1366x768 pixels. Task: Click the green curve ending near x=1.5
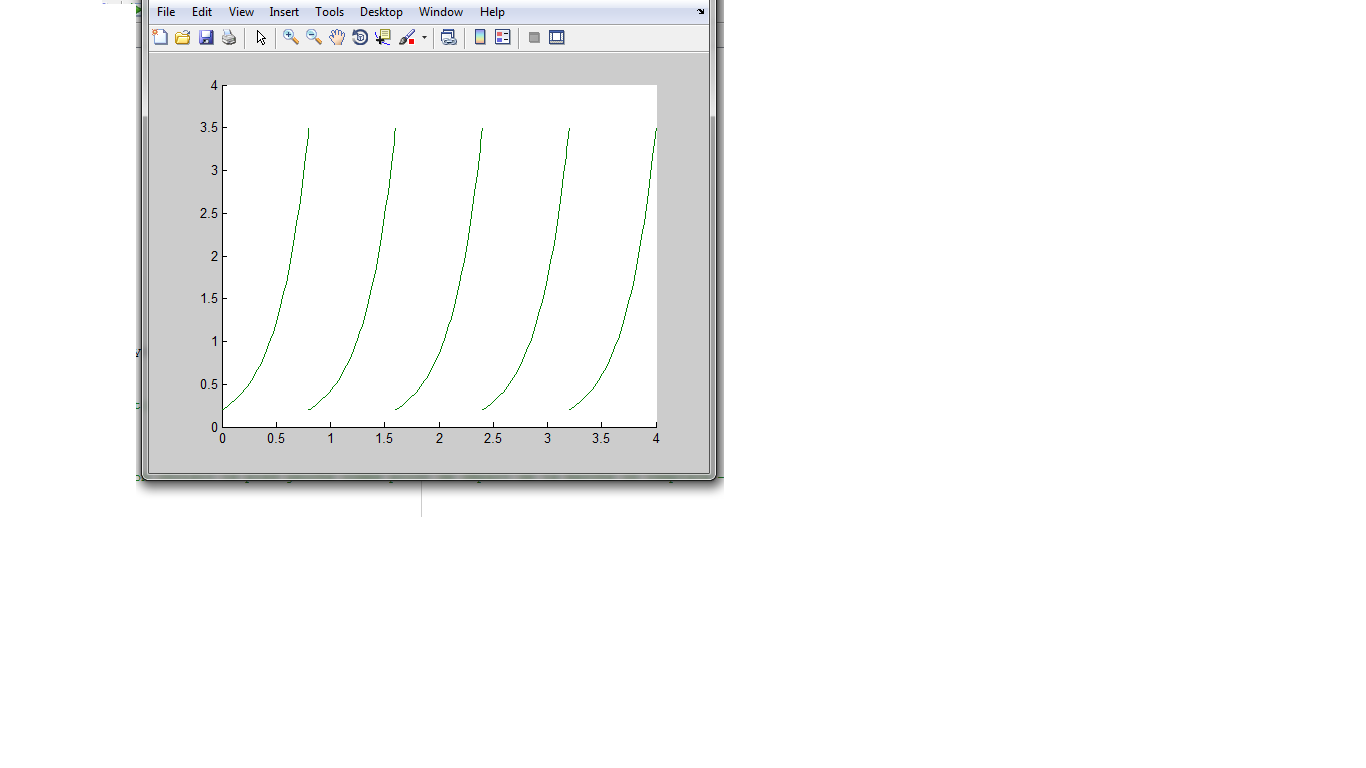(378, 270)
